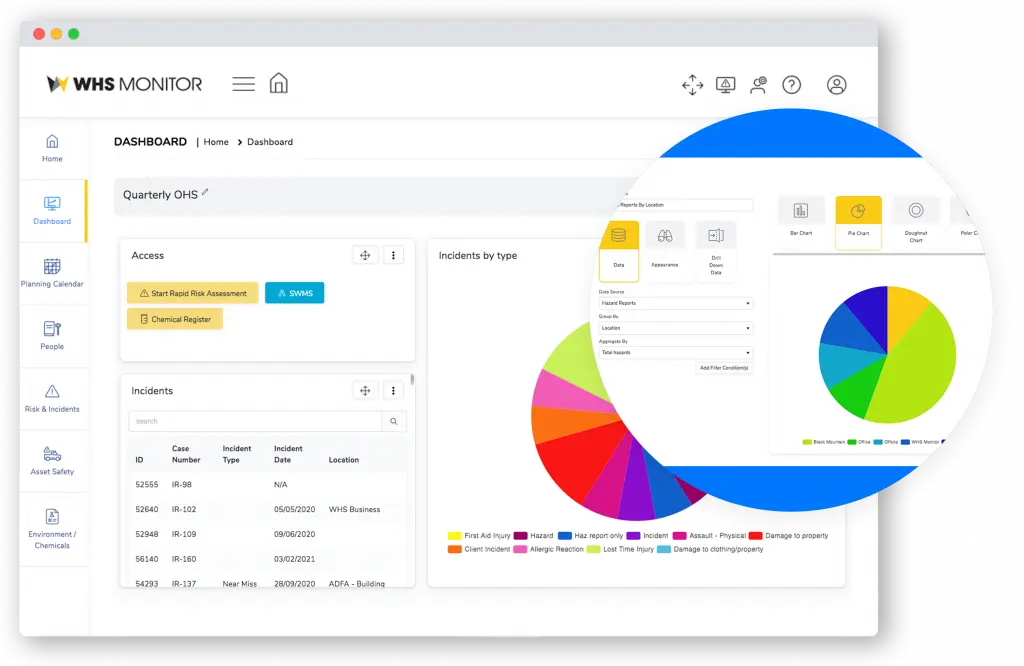Open Risk & Incidents from the sidebar
The image size is (1024, 666).
click(x=51, y=398)
